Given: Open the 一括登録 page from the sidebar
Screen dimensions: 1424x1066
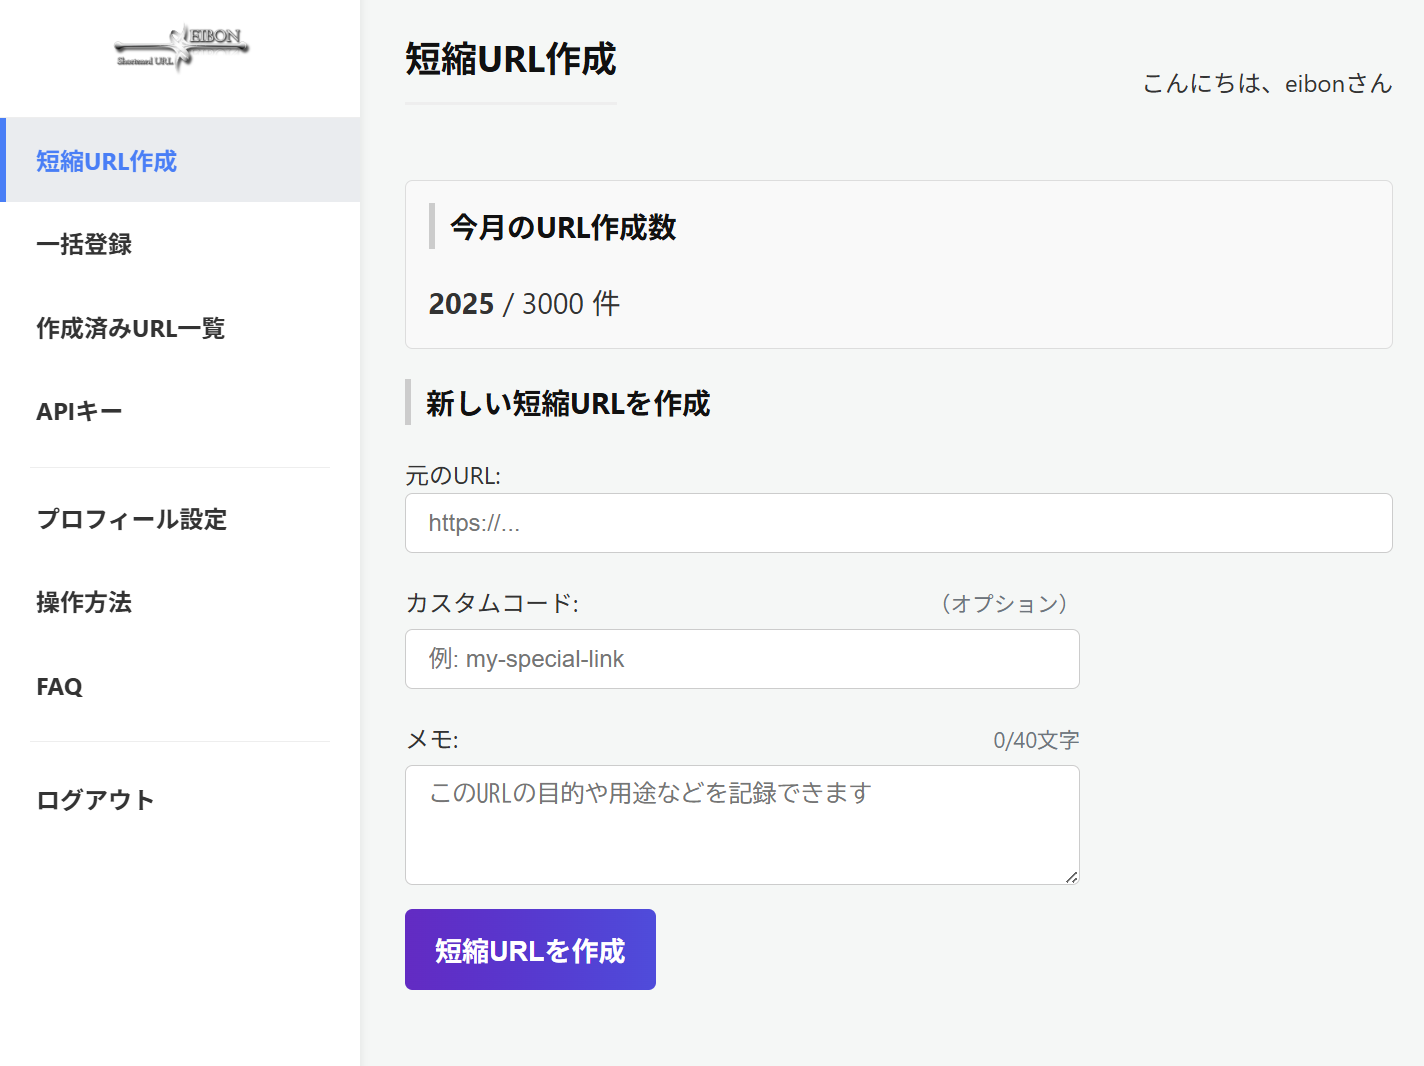Looking at the screenshot, I should point(84,244).
